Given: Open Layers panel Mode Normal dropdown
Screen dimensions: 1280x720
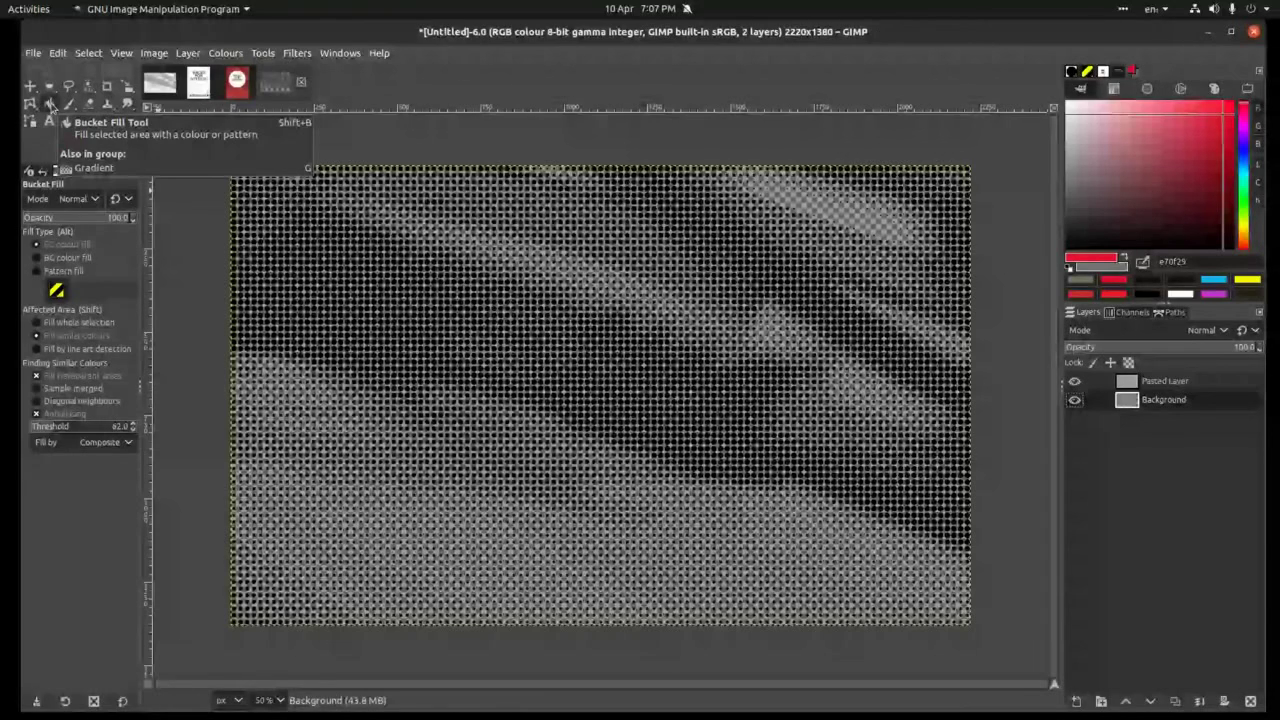Looking at the screenshot, I should pyautogui.click(x=1207, y=330).
